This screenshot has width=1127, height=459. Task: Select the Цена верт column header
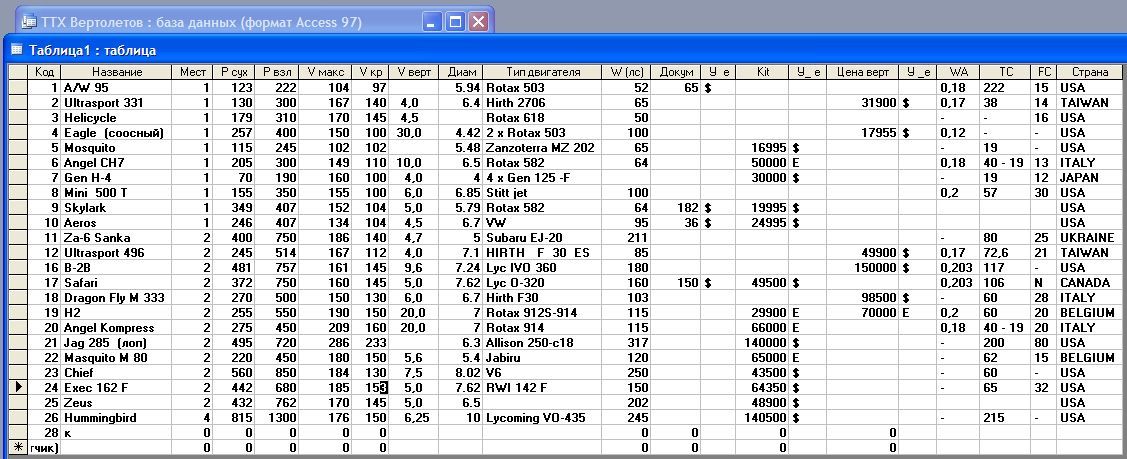click(862, 72)
